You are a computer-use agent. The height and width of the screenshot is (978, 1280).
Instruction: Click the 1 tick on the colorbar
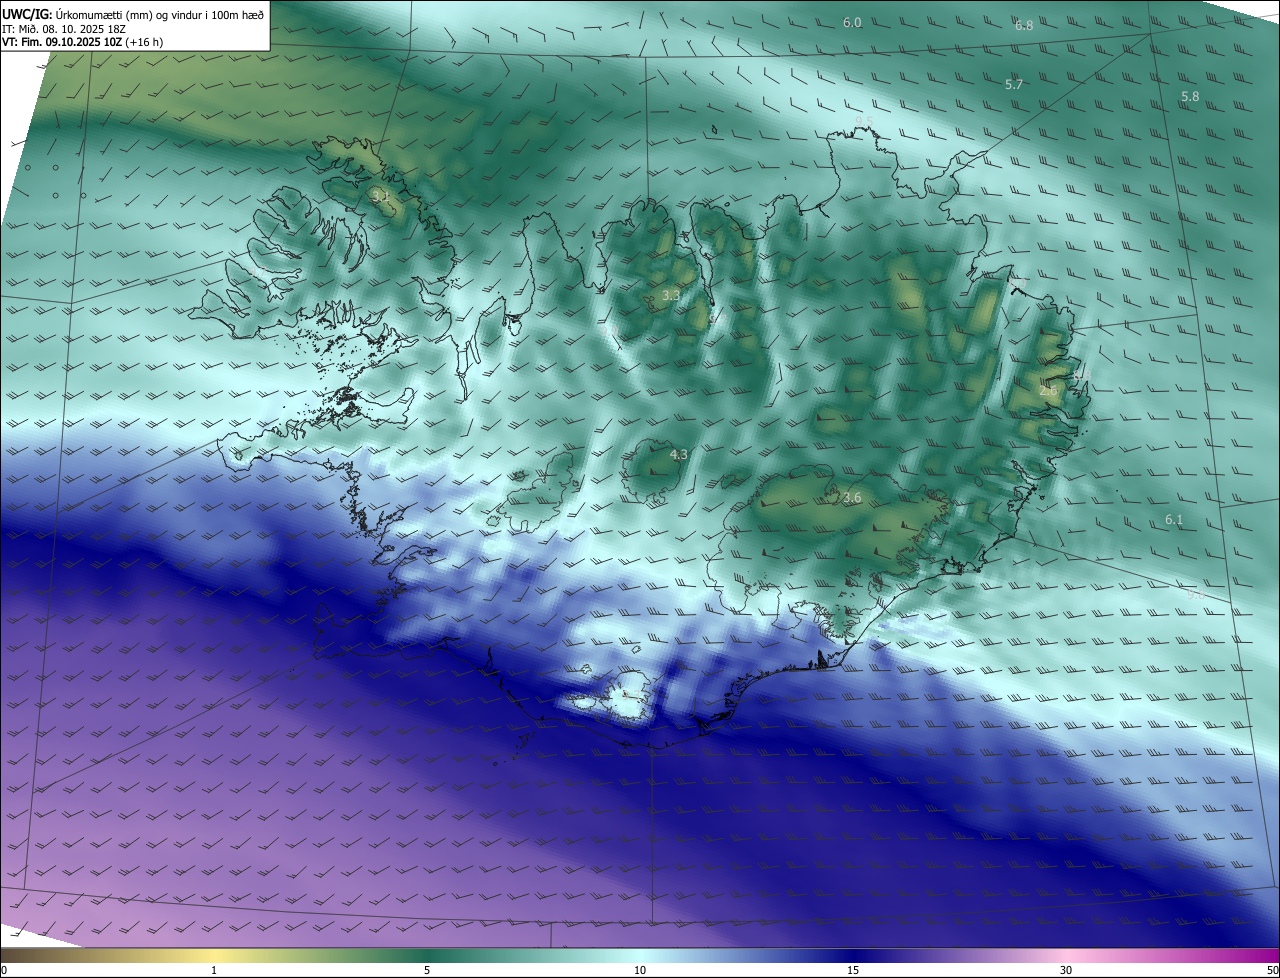[214, 970]
